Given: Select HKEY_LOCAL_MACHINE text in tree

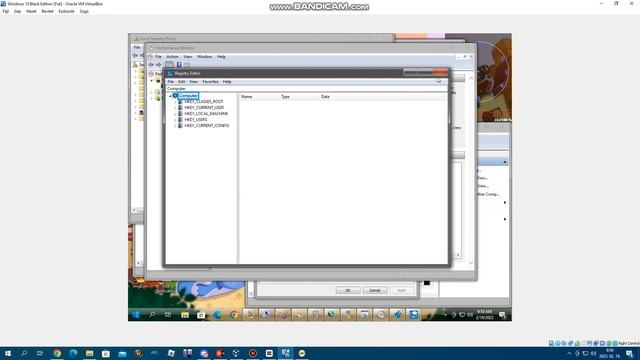Looking at the screenshot, I should click(x=206, y=114).
